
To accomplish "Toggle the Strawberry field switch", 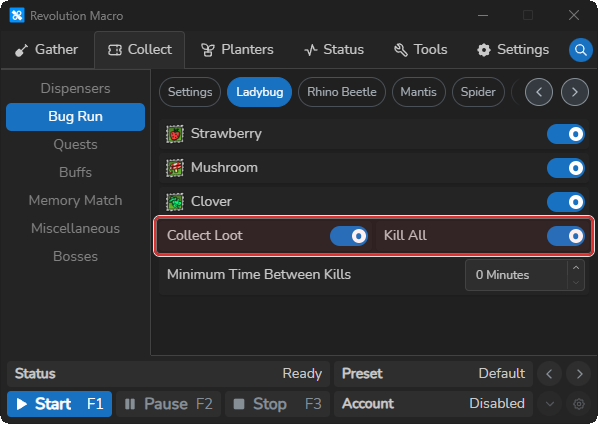I will tap(566, 134).
